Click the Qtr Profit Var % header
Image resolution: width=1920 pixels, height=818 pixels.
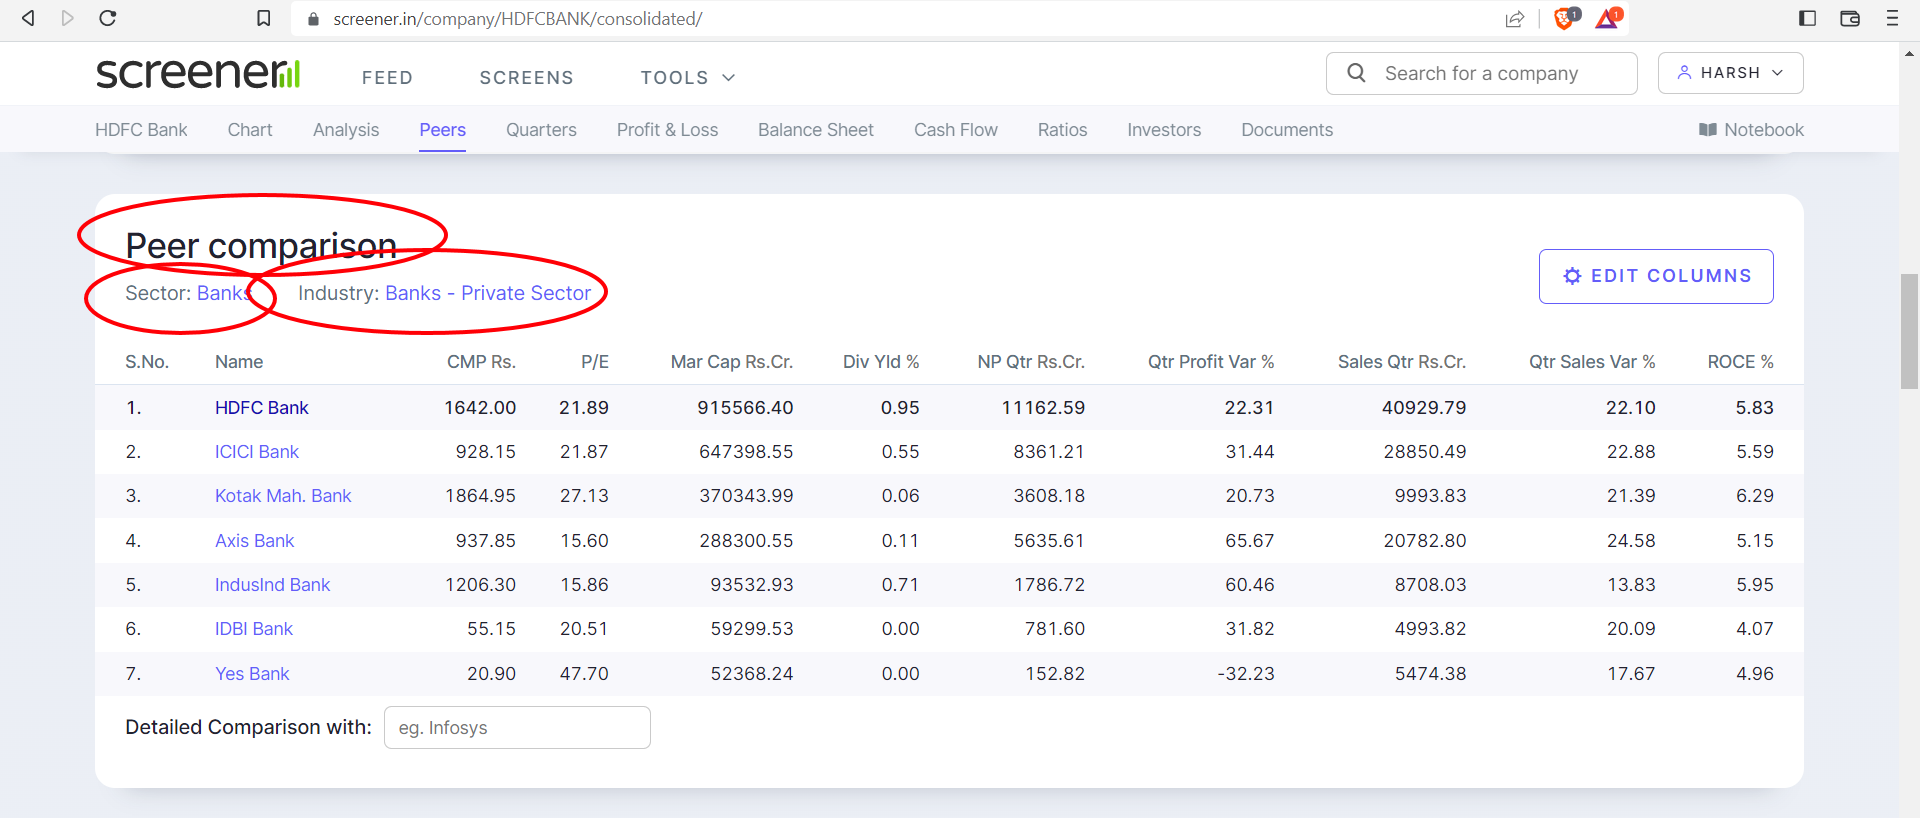click(1211, 362)
